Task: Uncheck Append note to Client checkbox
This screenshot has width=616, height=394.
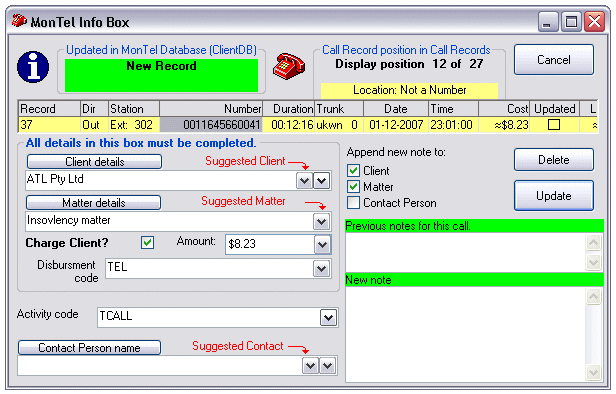Action: click(353, 170)
